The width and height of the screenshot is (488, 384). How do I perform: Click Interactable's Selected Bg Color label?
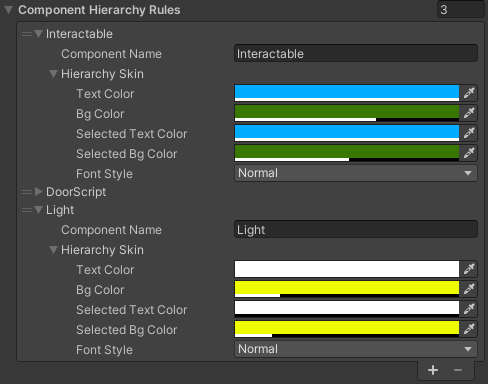tap(127, 154)
